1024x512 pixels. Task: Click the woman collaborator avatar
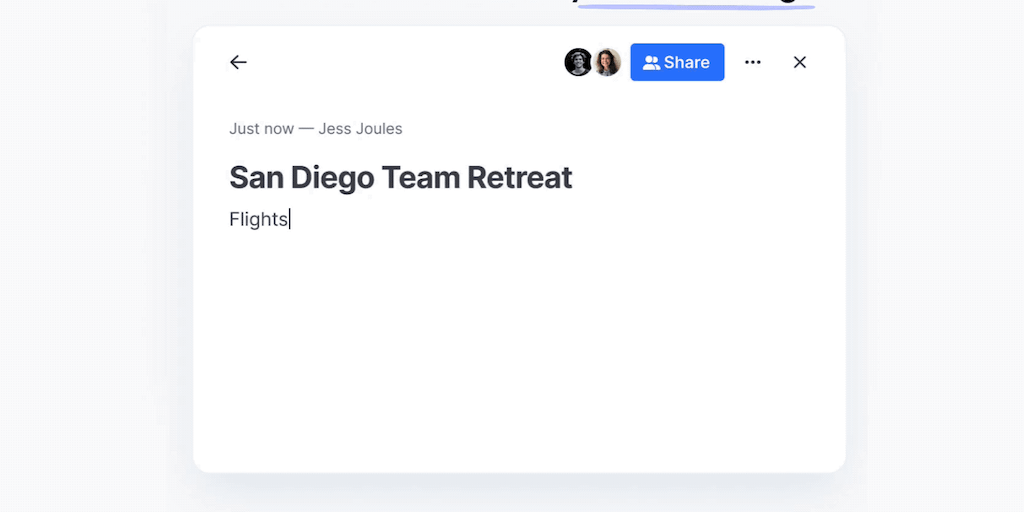[x=607, y=62]
